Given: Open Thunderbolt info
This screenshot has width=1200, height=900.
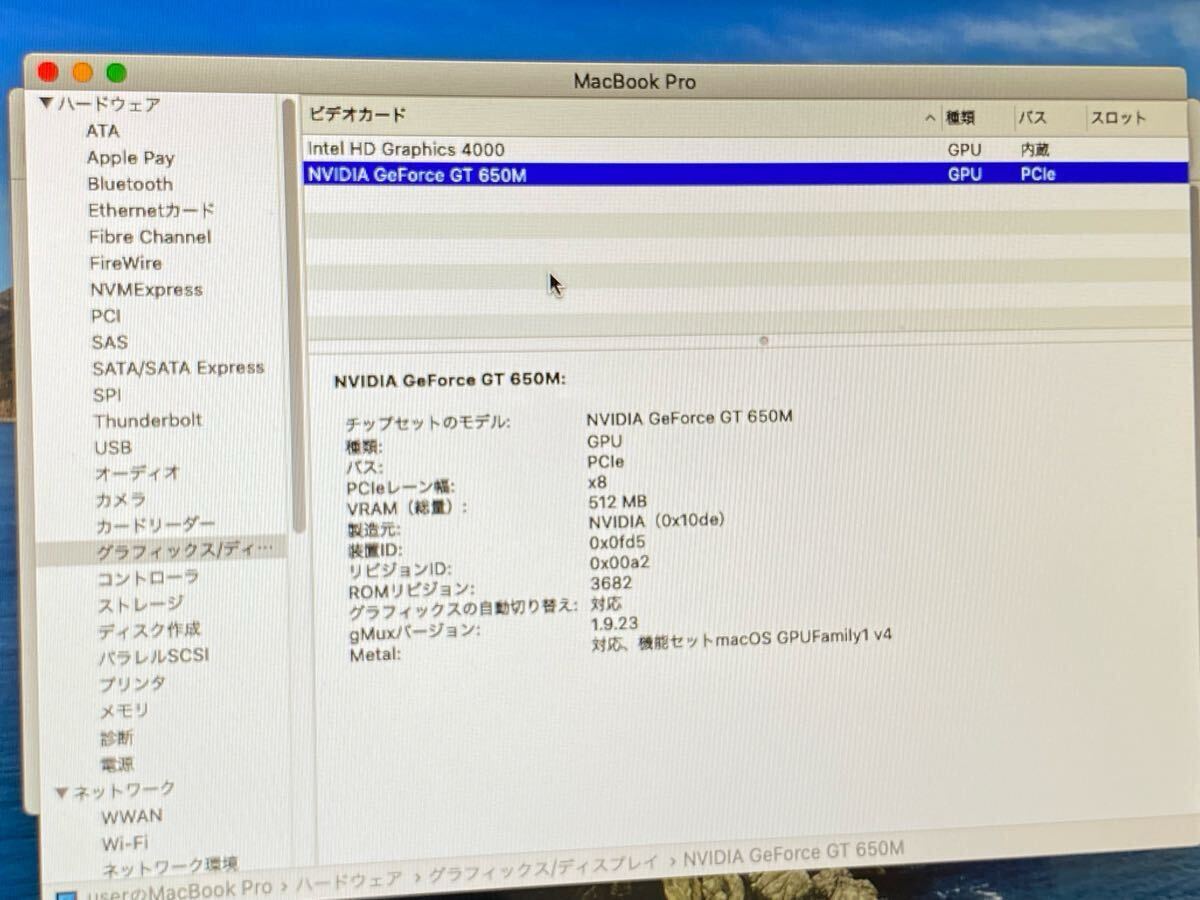Looking at the screenshot, I should (148, 421).
